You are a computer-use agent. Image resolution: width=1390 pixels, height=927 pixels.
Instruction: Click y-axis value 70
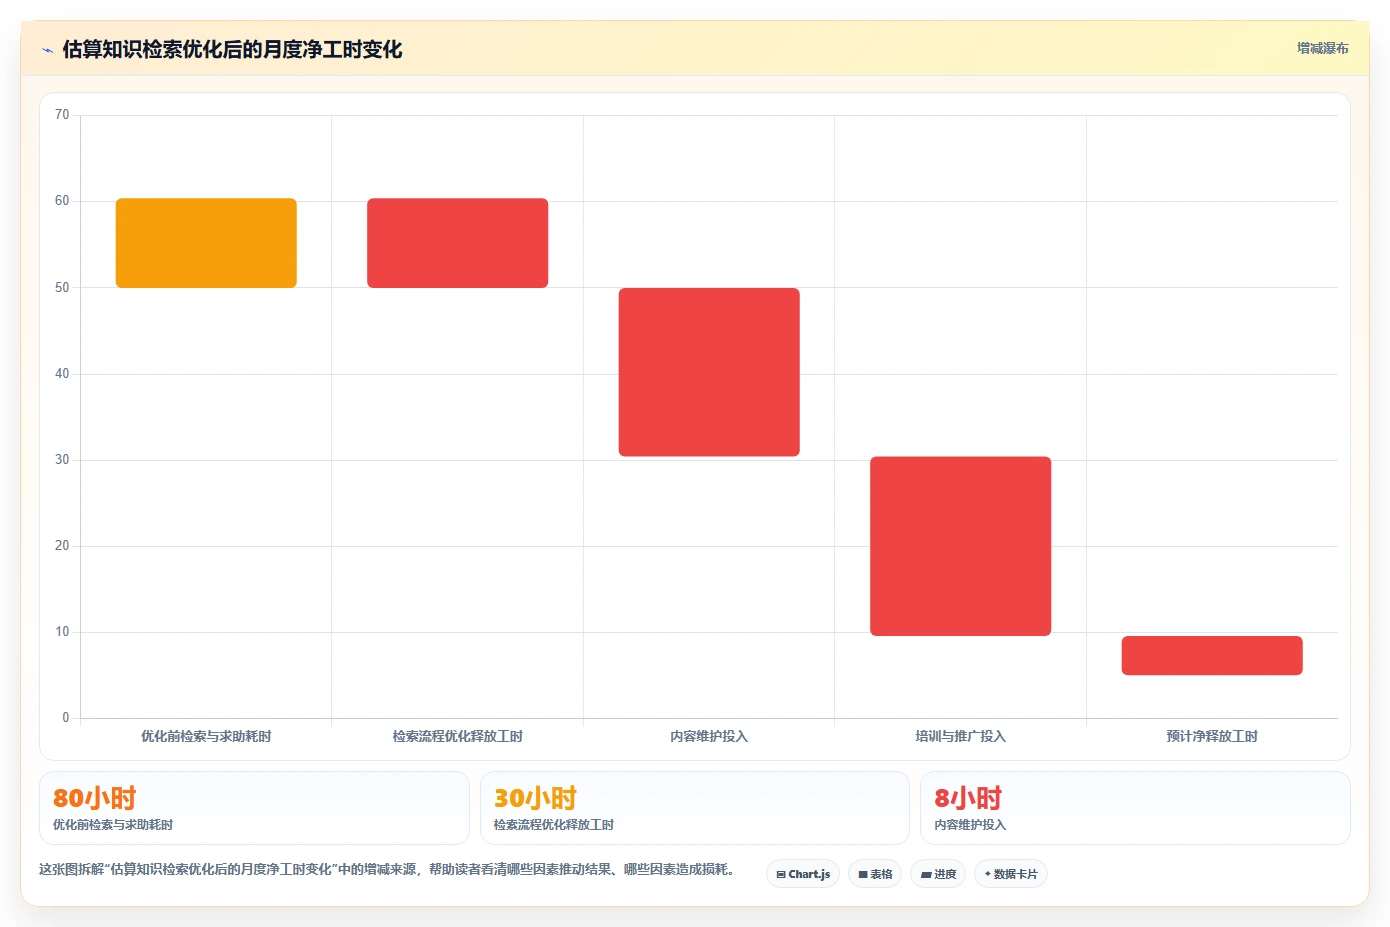tap(62, 115)
